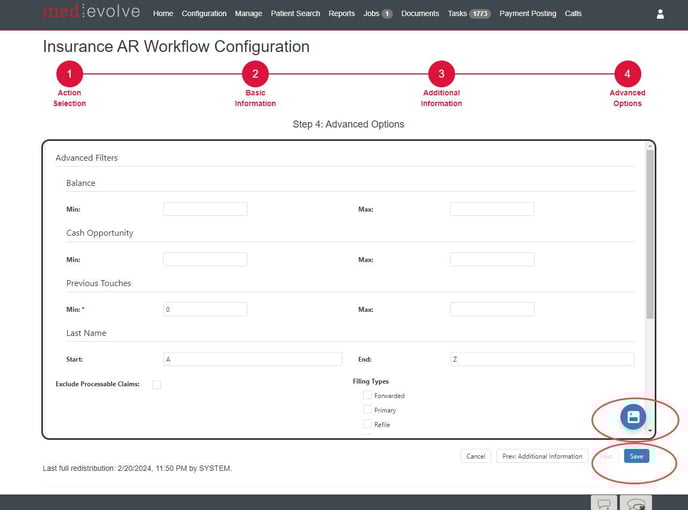Image resolution: width=688 pixels, height=510 pixels.
Task: Open the new chat message icon
Action: [x=604, y=503]
